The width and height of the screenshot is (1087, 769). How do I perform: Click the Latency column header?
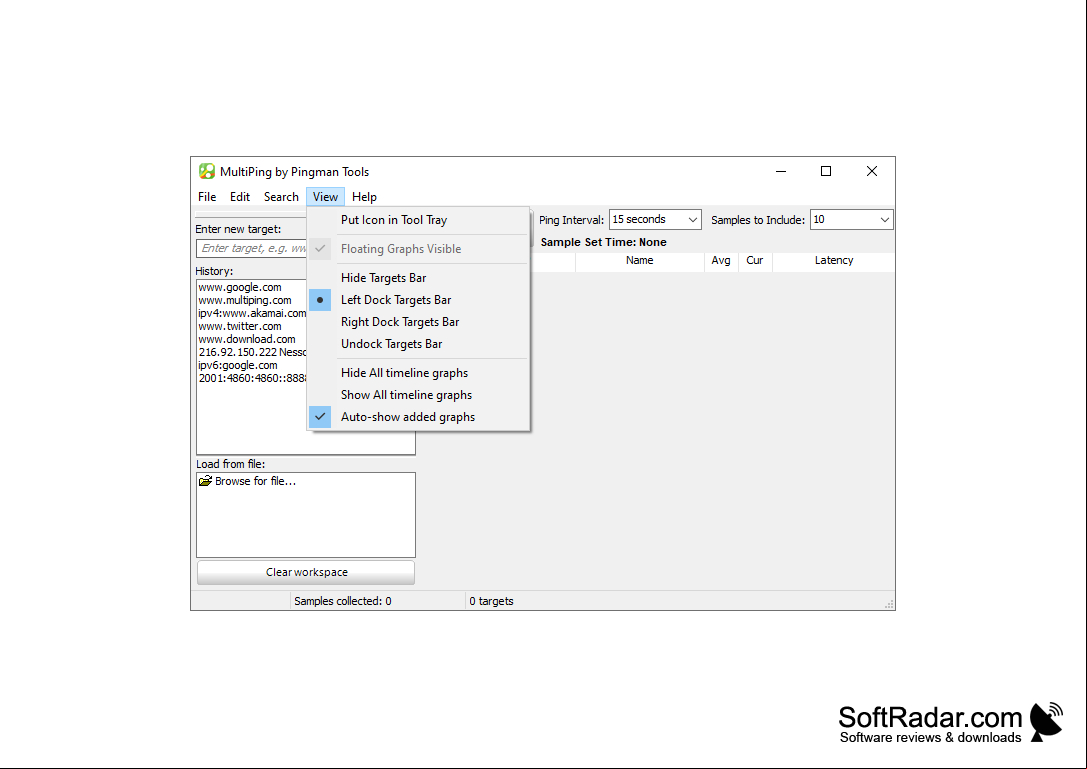point(834,261)
